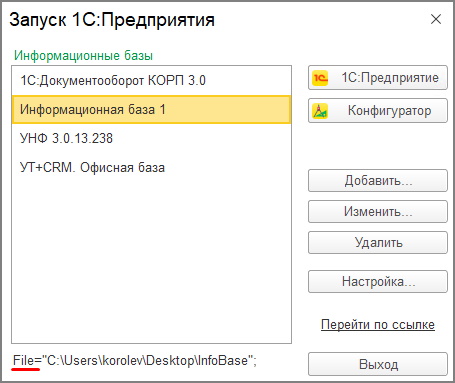Close the 1C launcher window
Screen dimensions: 455x383
click(436, 19)
